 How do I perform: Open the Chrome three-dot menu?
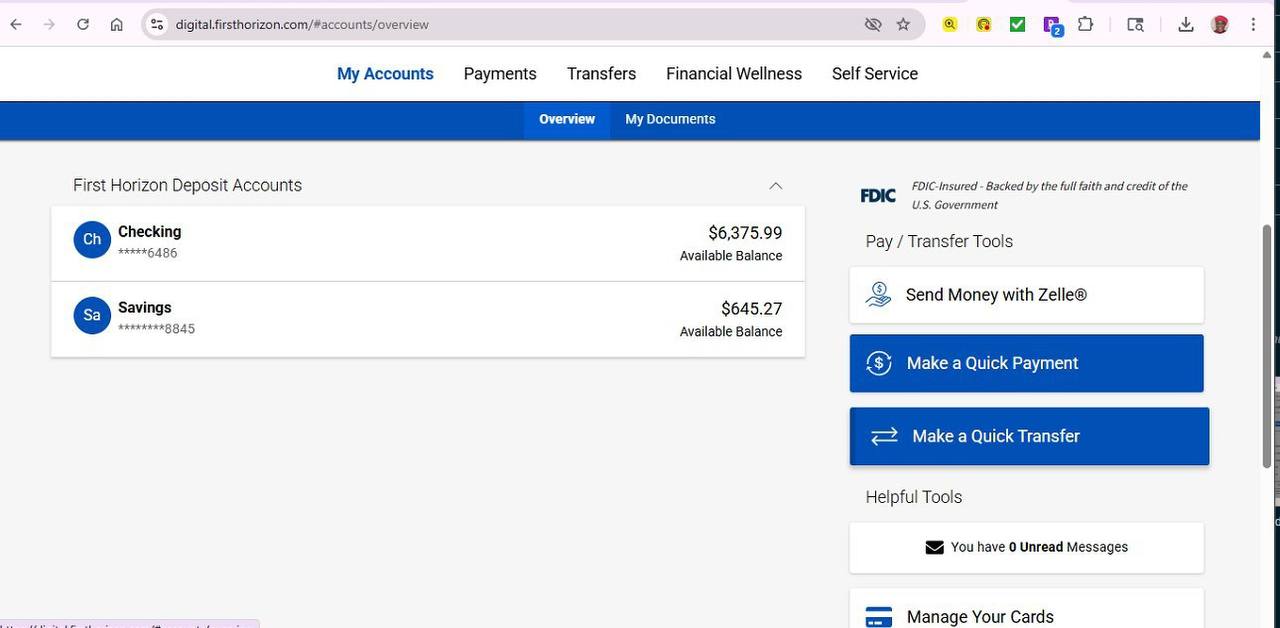[x=1253, y=24]
